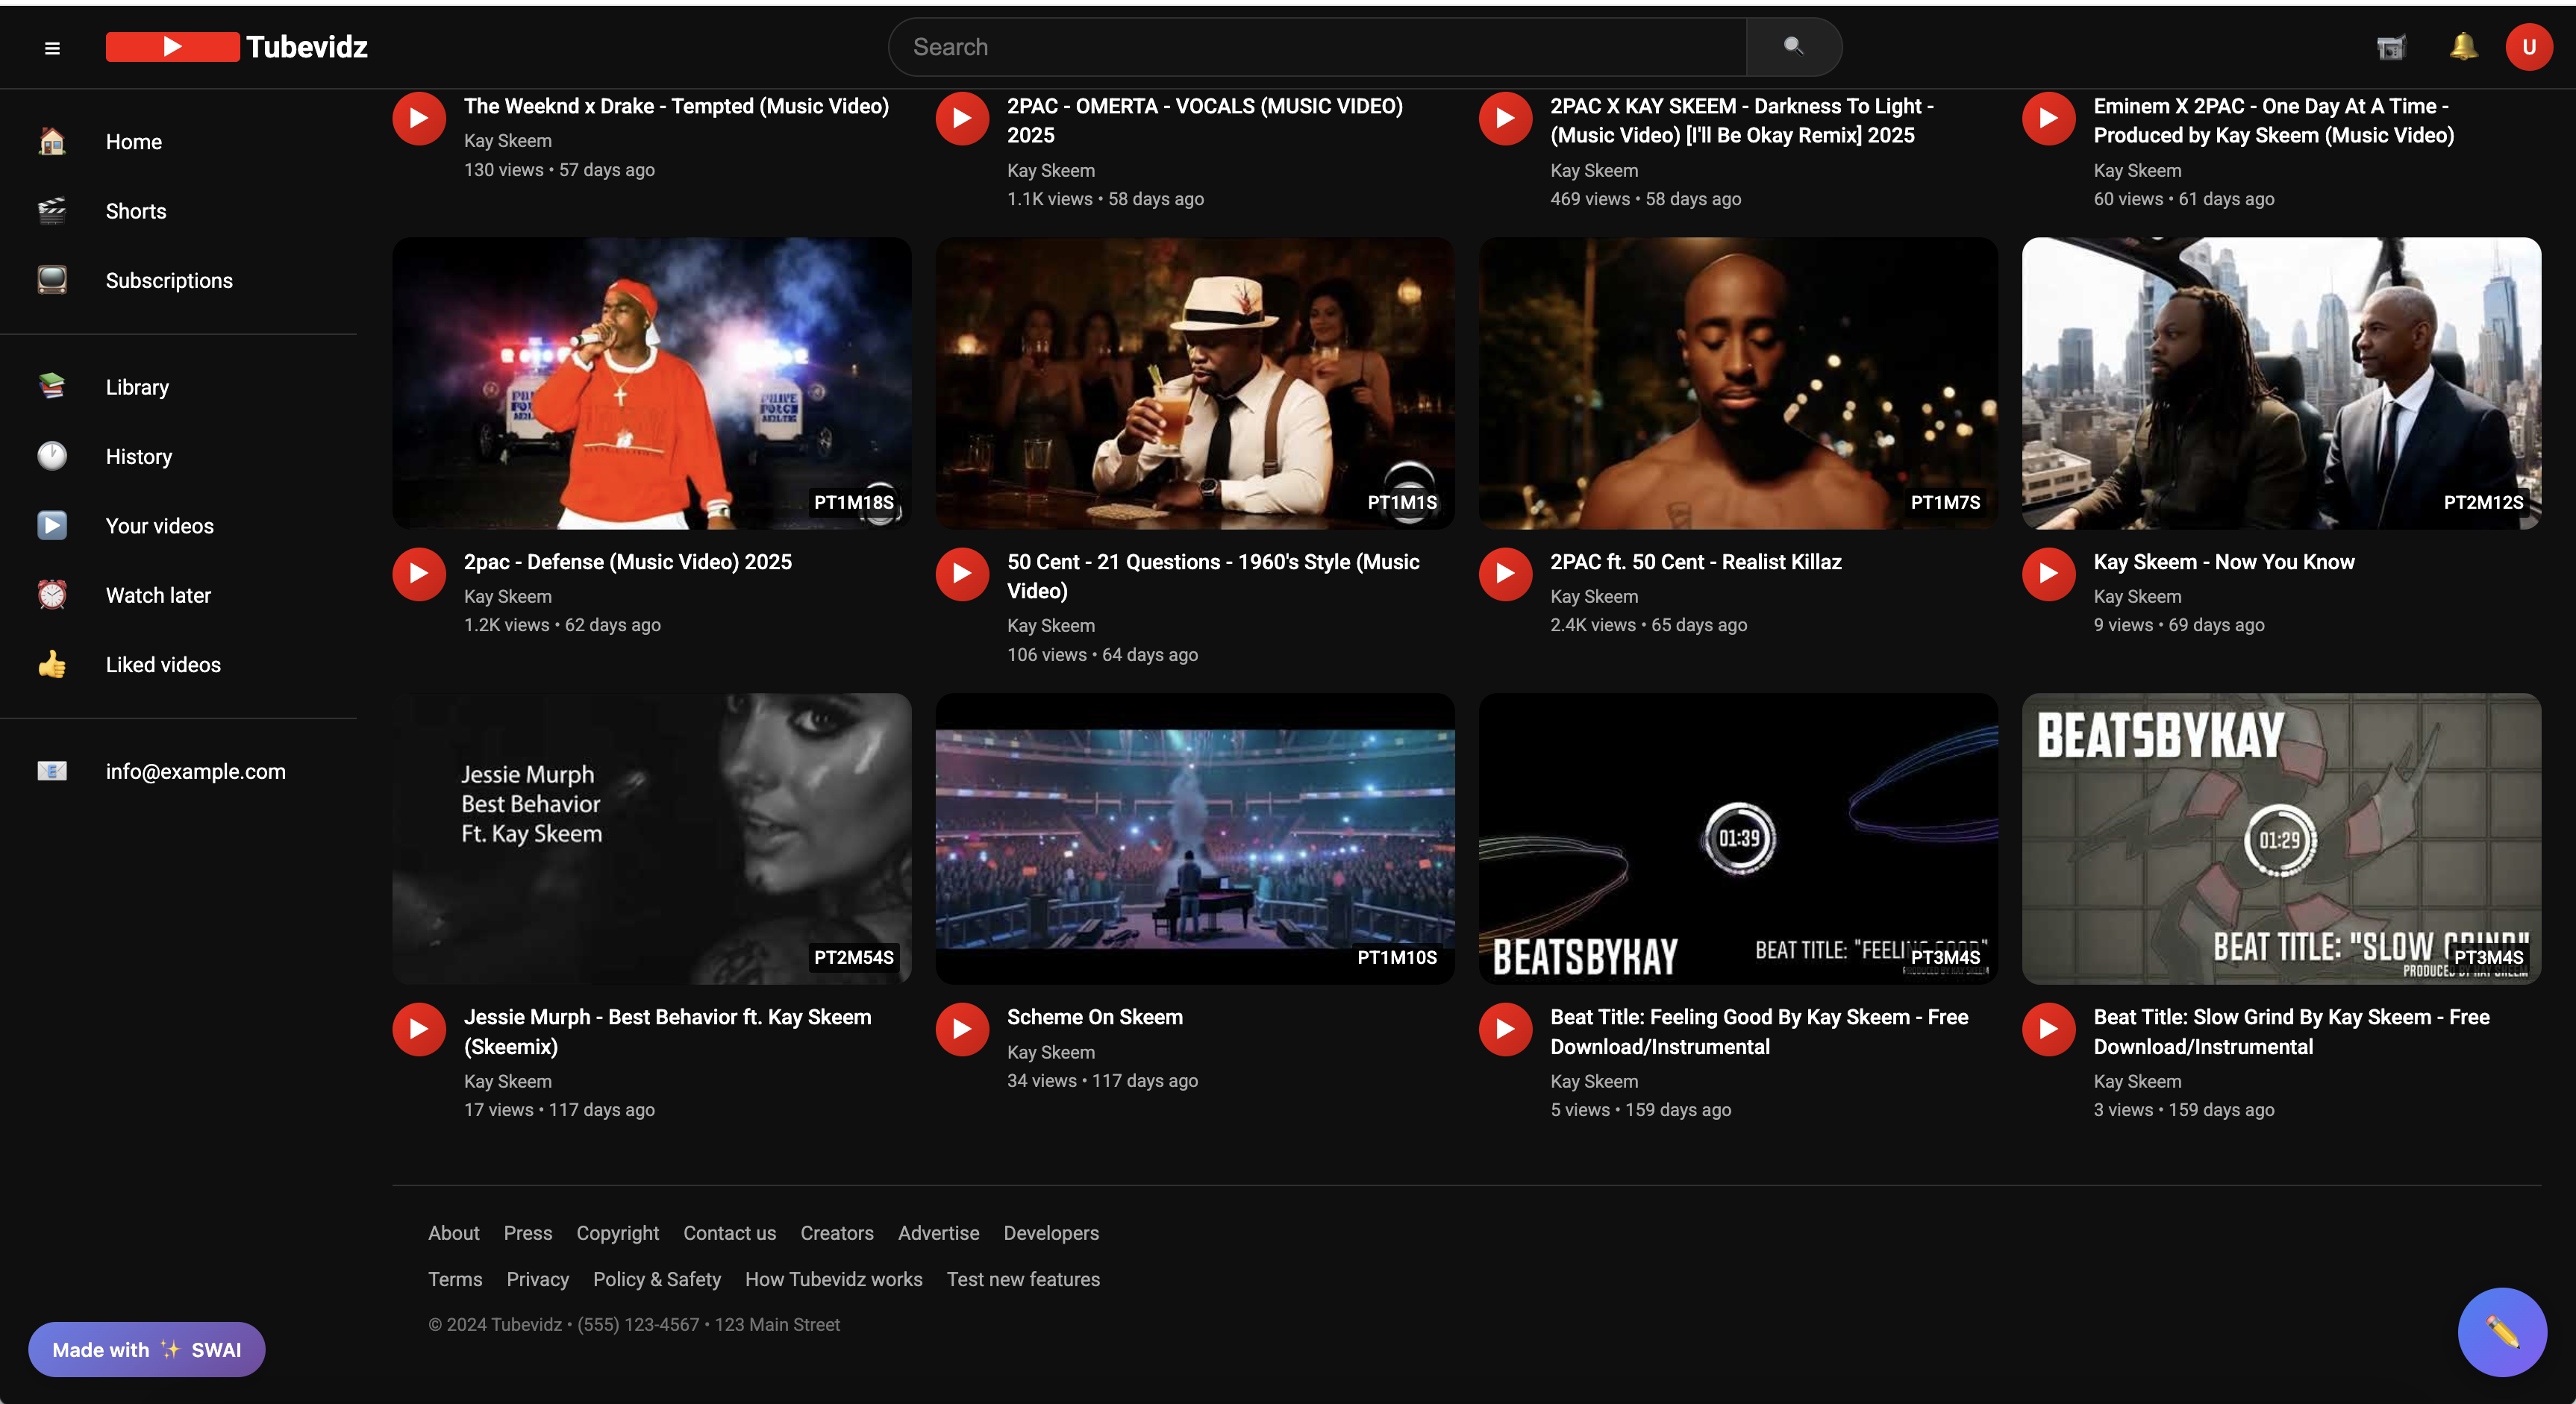Click the search magnifier button
Screen dimensions: 2576x1404
tap(1793, 47)
